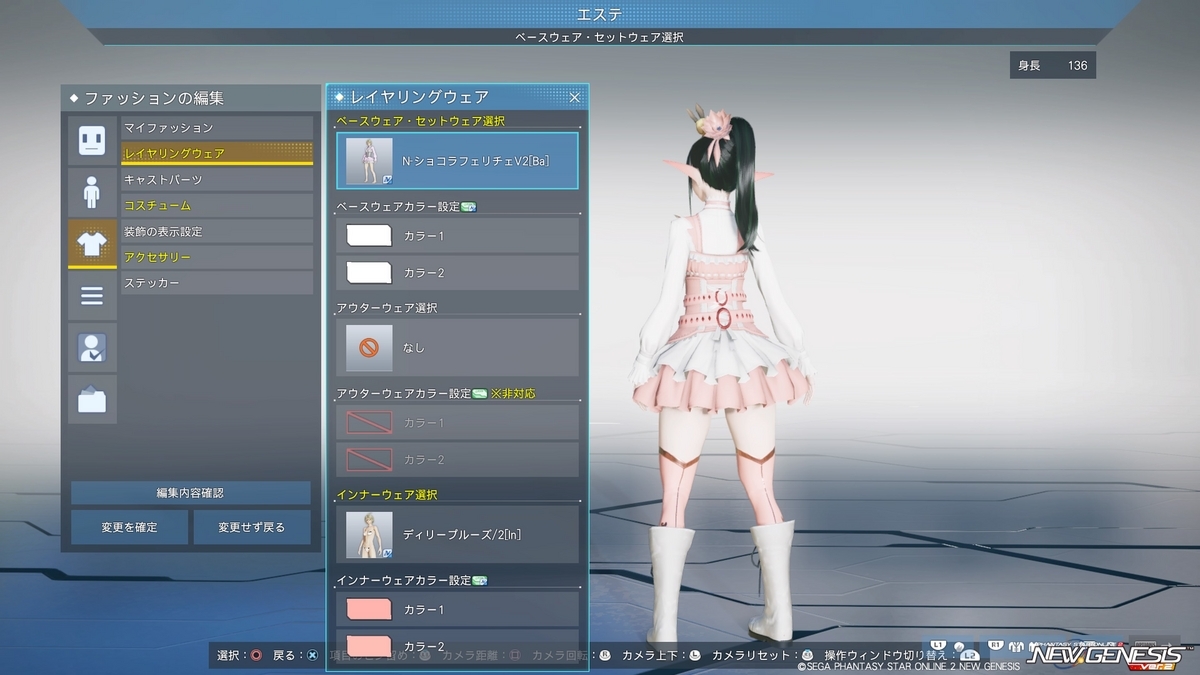The height and width of the screenshot is (675, 1200).
Task: Open the list menu category icon
Action: [92, 296]
